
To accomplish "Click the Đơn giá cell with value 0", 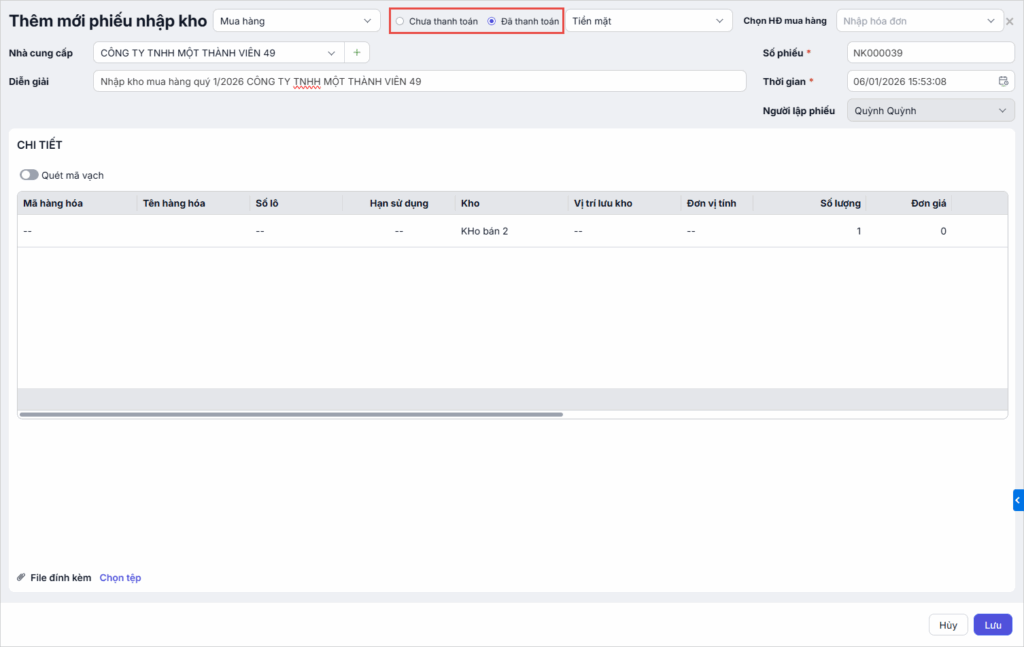I will 909,231.
